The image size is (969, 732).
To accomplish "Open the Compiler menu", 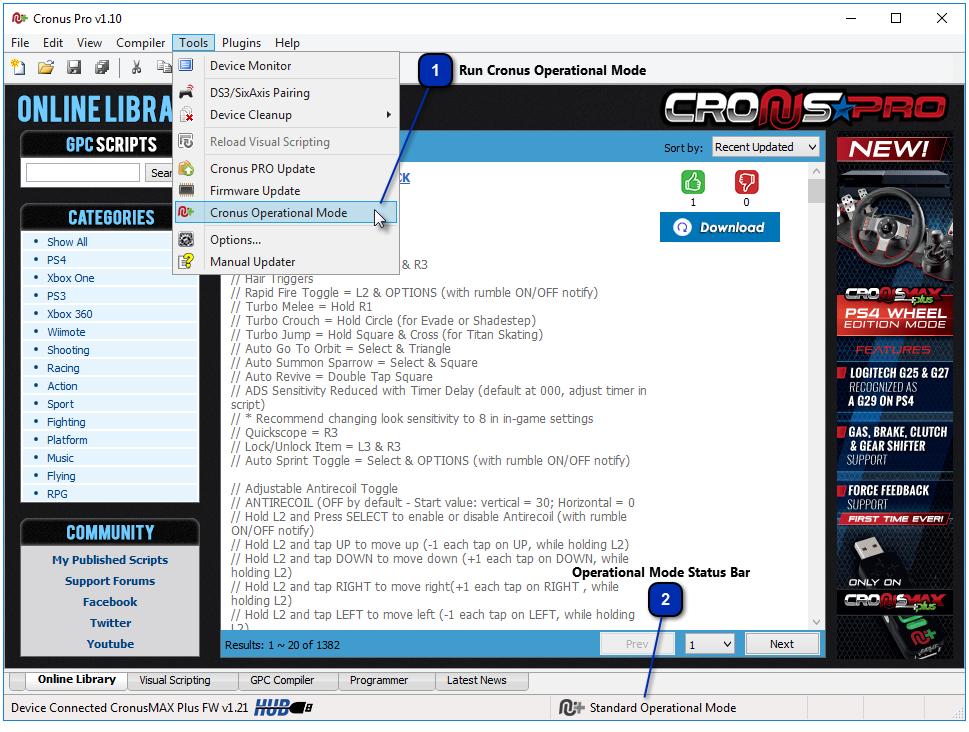I will tap(140, 43).
